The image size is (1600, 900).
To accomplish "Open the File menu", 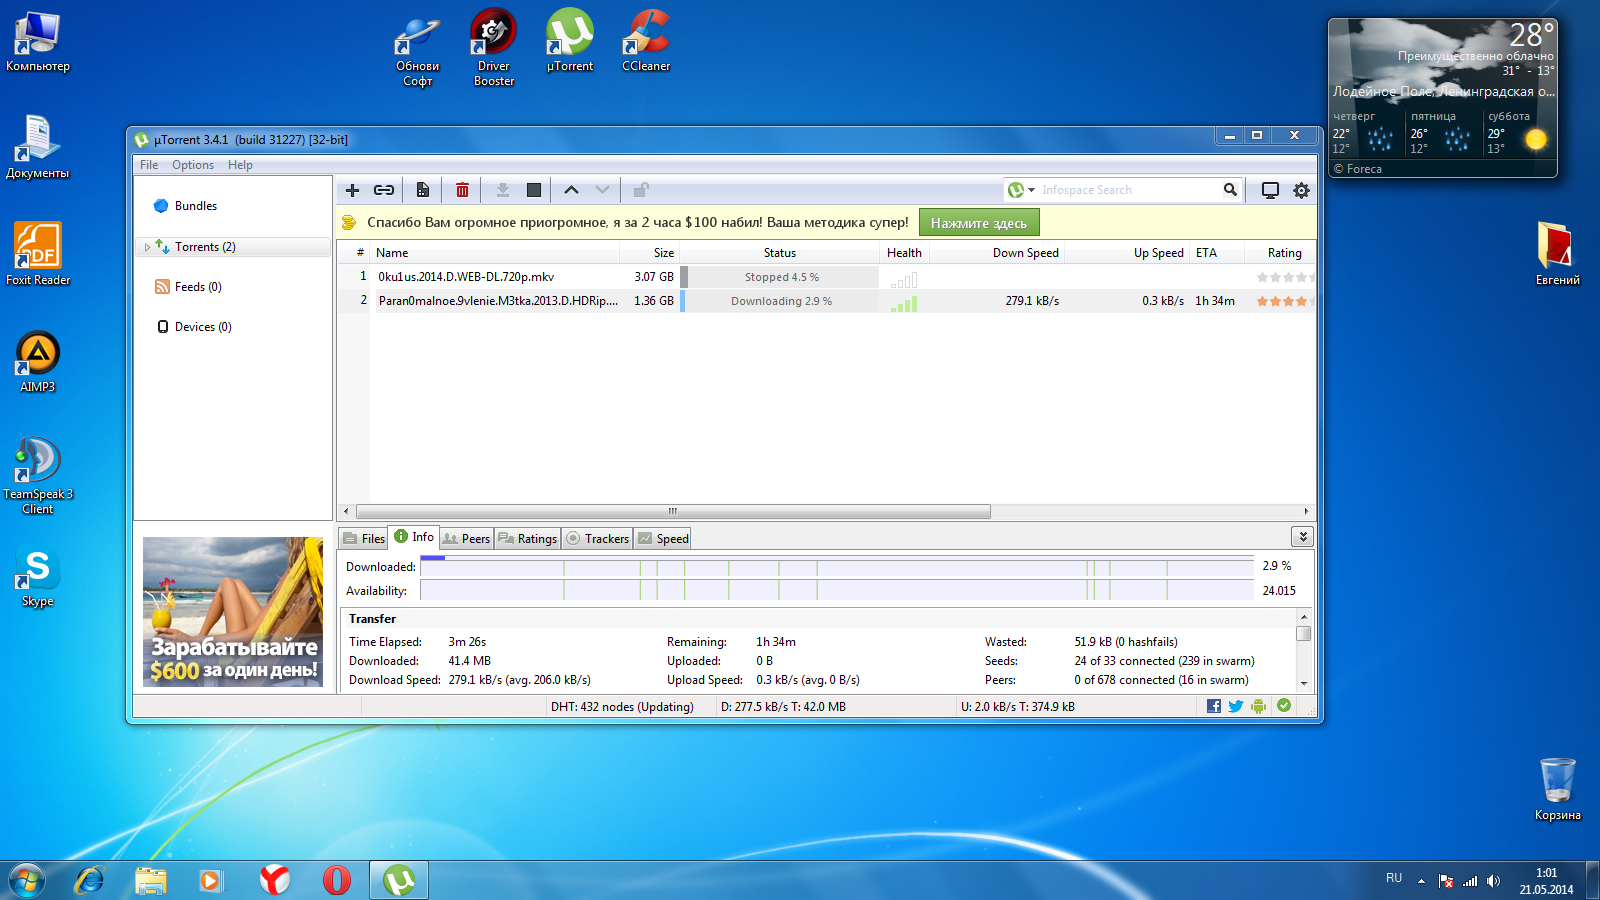I will click(149, 165).
